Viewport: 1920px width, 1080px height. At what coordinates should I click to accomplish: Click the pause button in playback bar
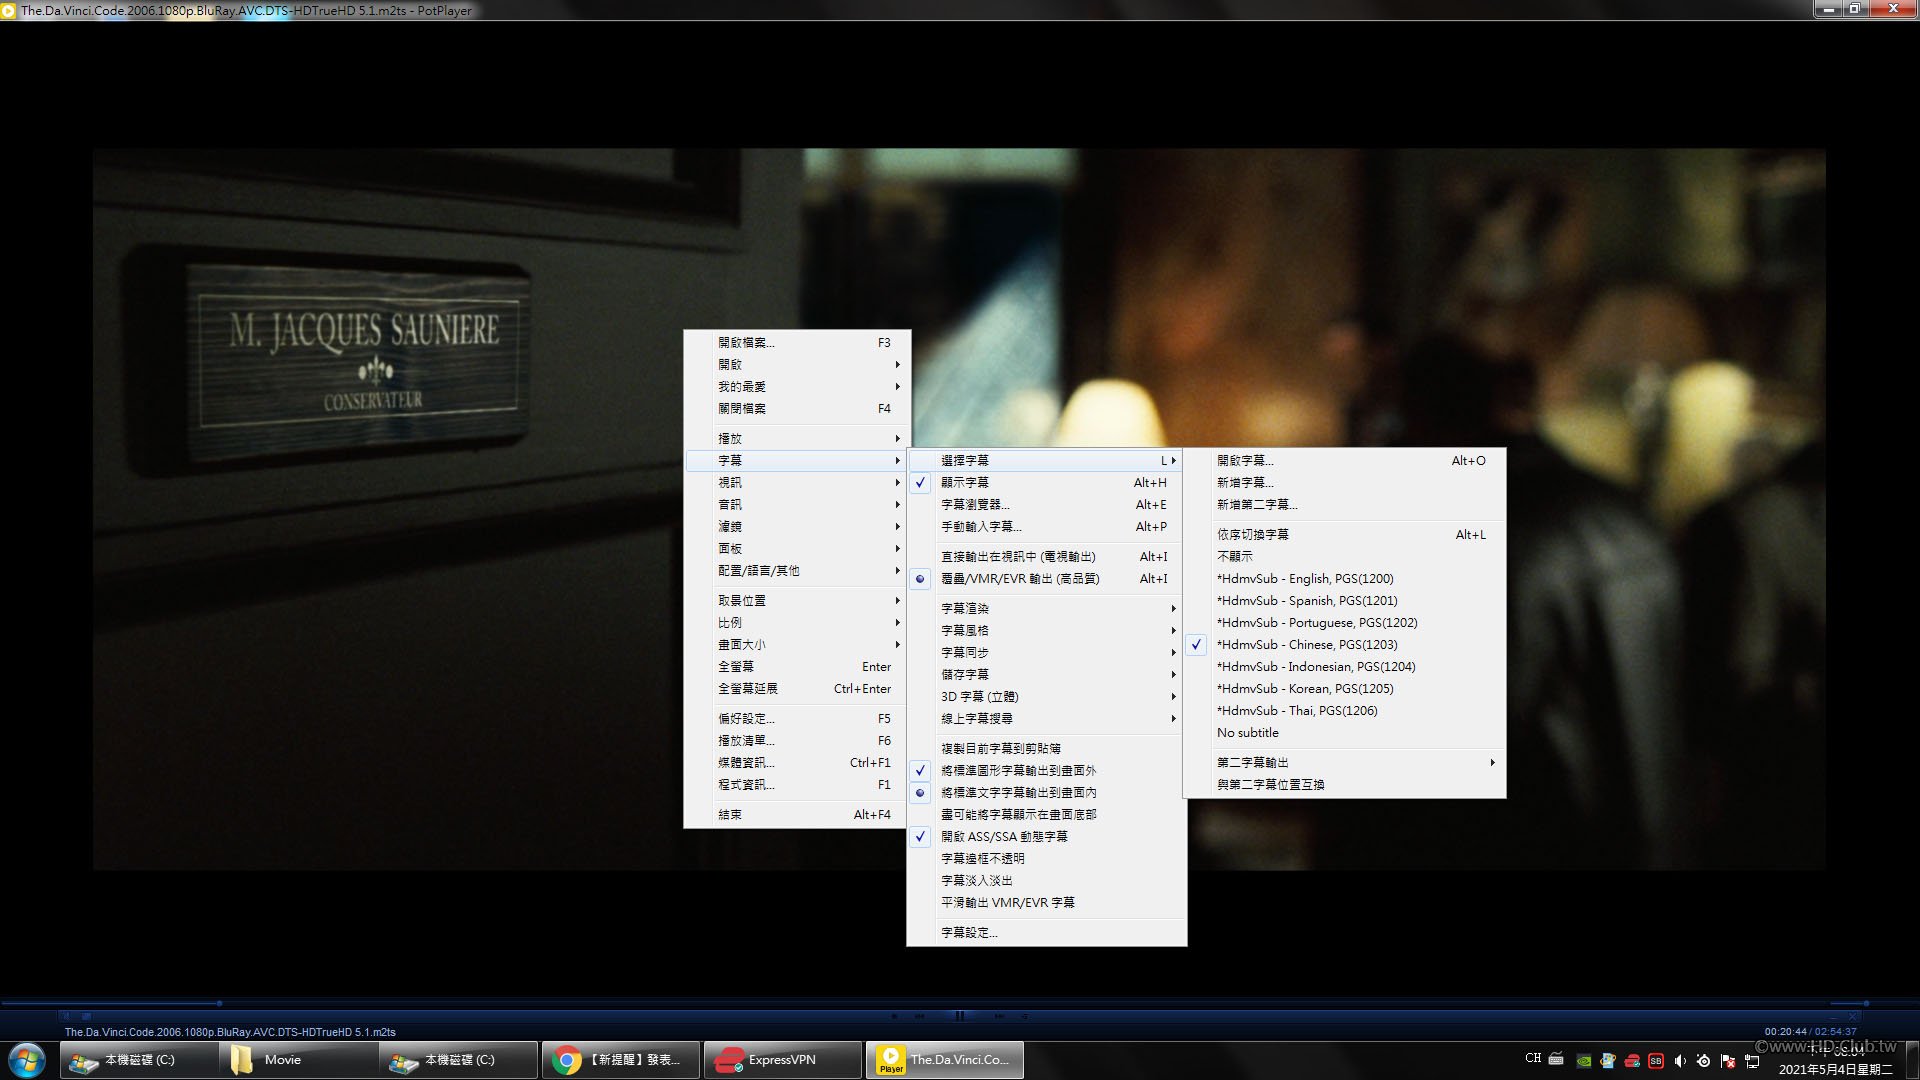pos(960,1016)
